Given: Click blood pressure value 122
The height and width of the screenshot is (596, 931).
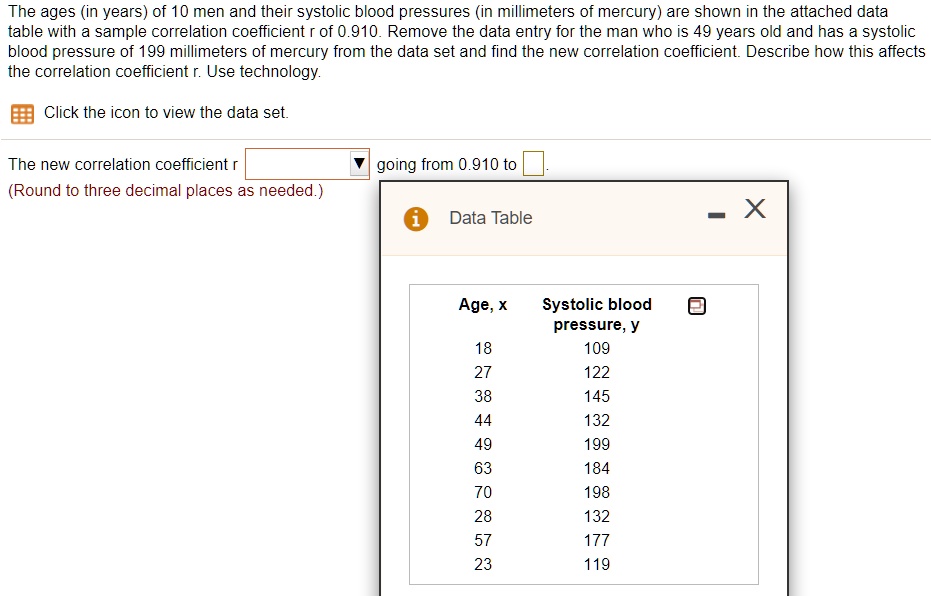Looking at the screenshot, I should 597,372.
